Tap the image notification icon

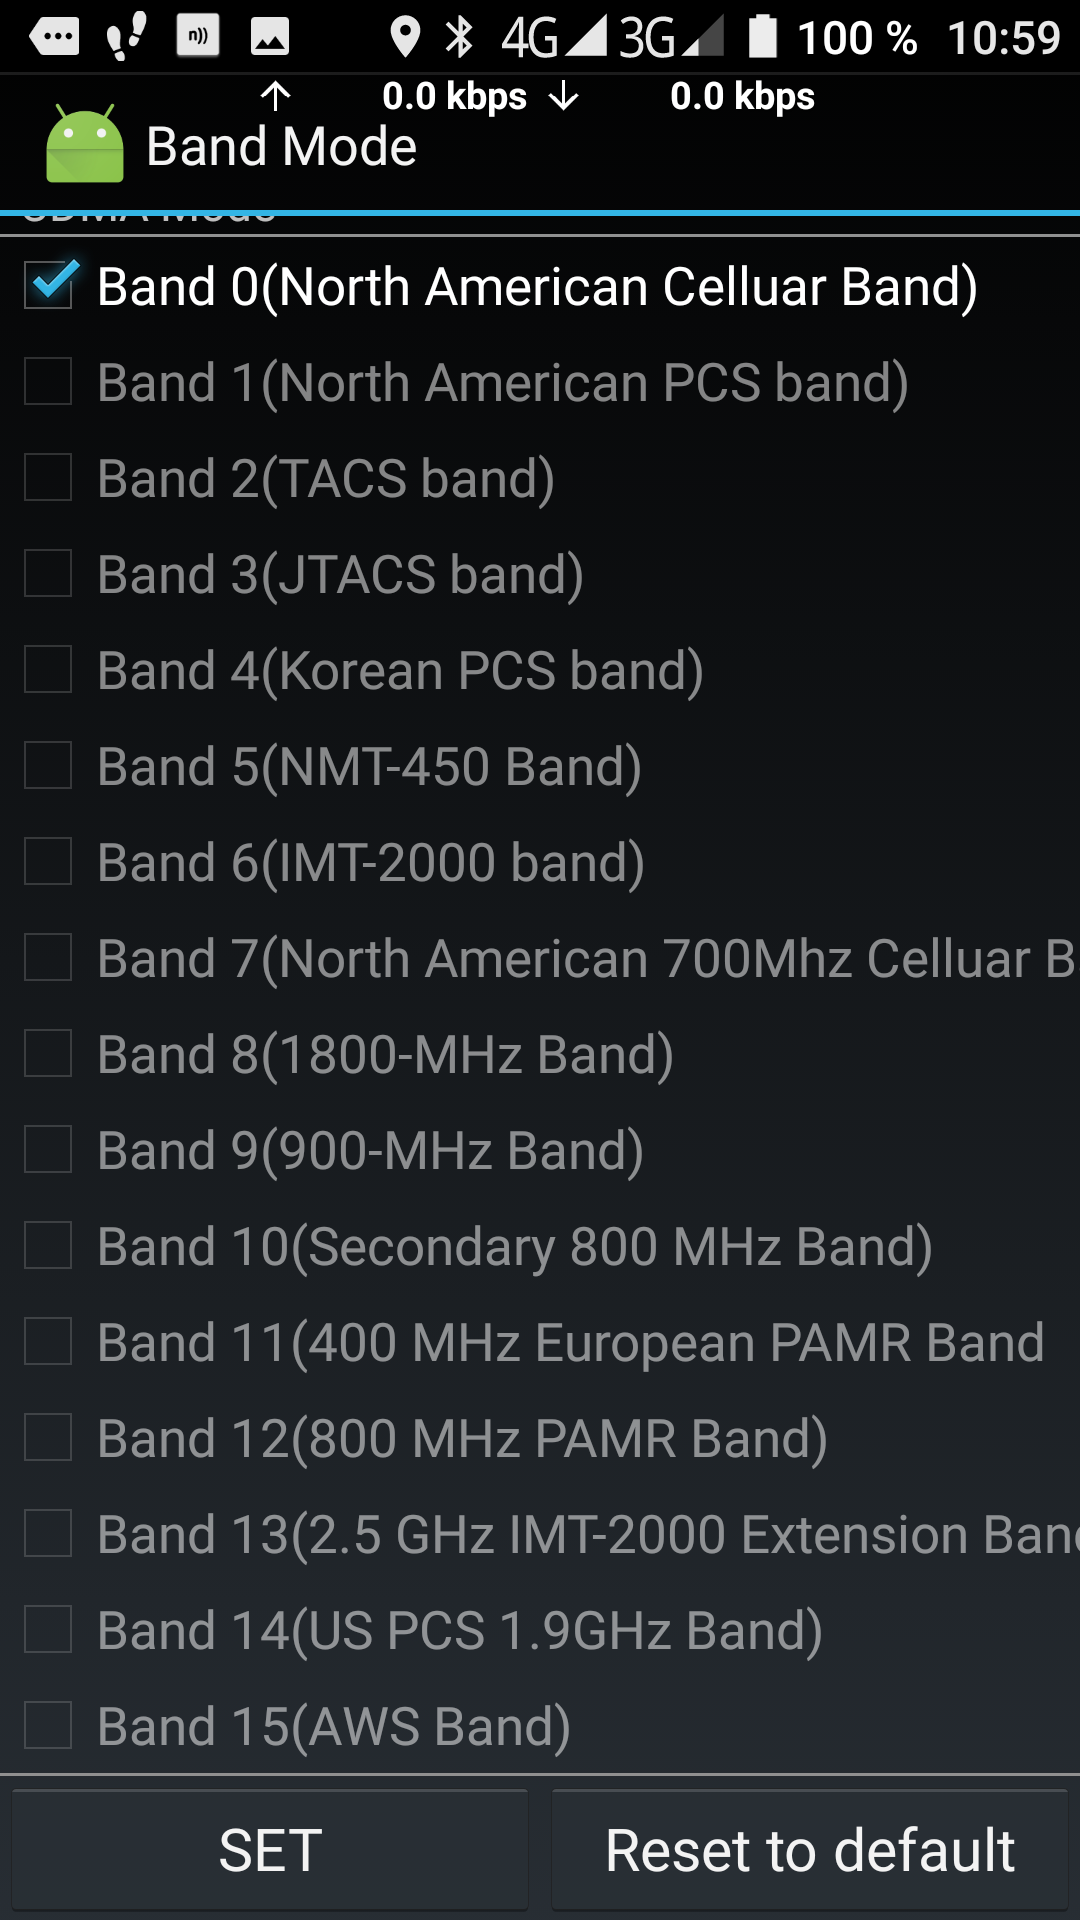click(x=269, y=37)
